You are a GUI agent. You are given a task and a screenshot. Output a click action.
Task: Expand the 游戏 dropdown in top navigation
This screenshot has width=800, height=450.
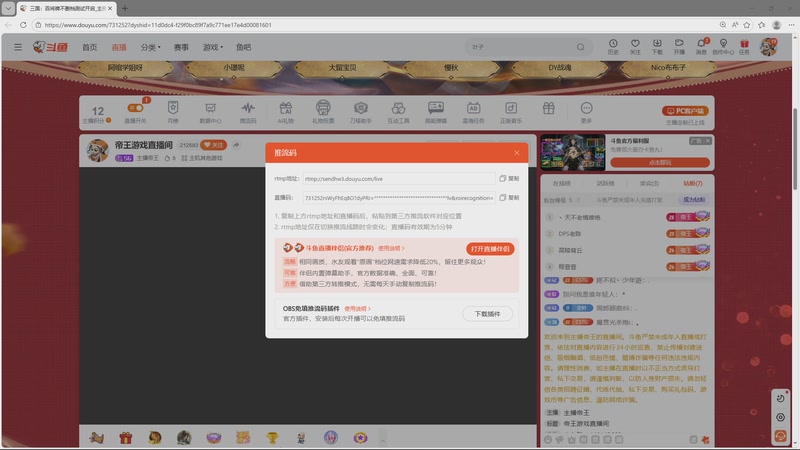pos(213,47)
